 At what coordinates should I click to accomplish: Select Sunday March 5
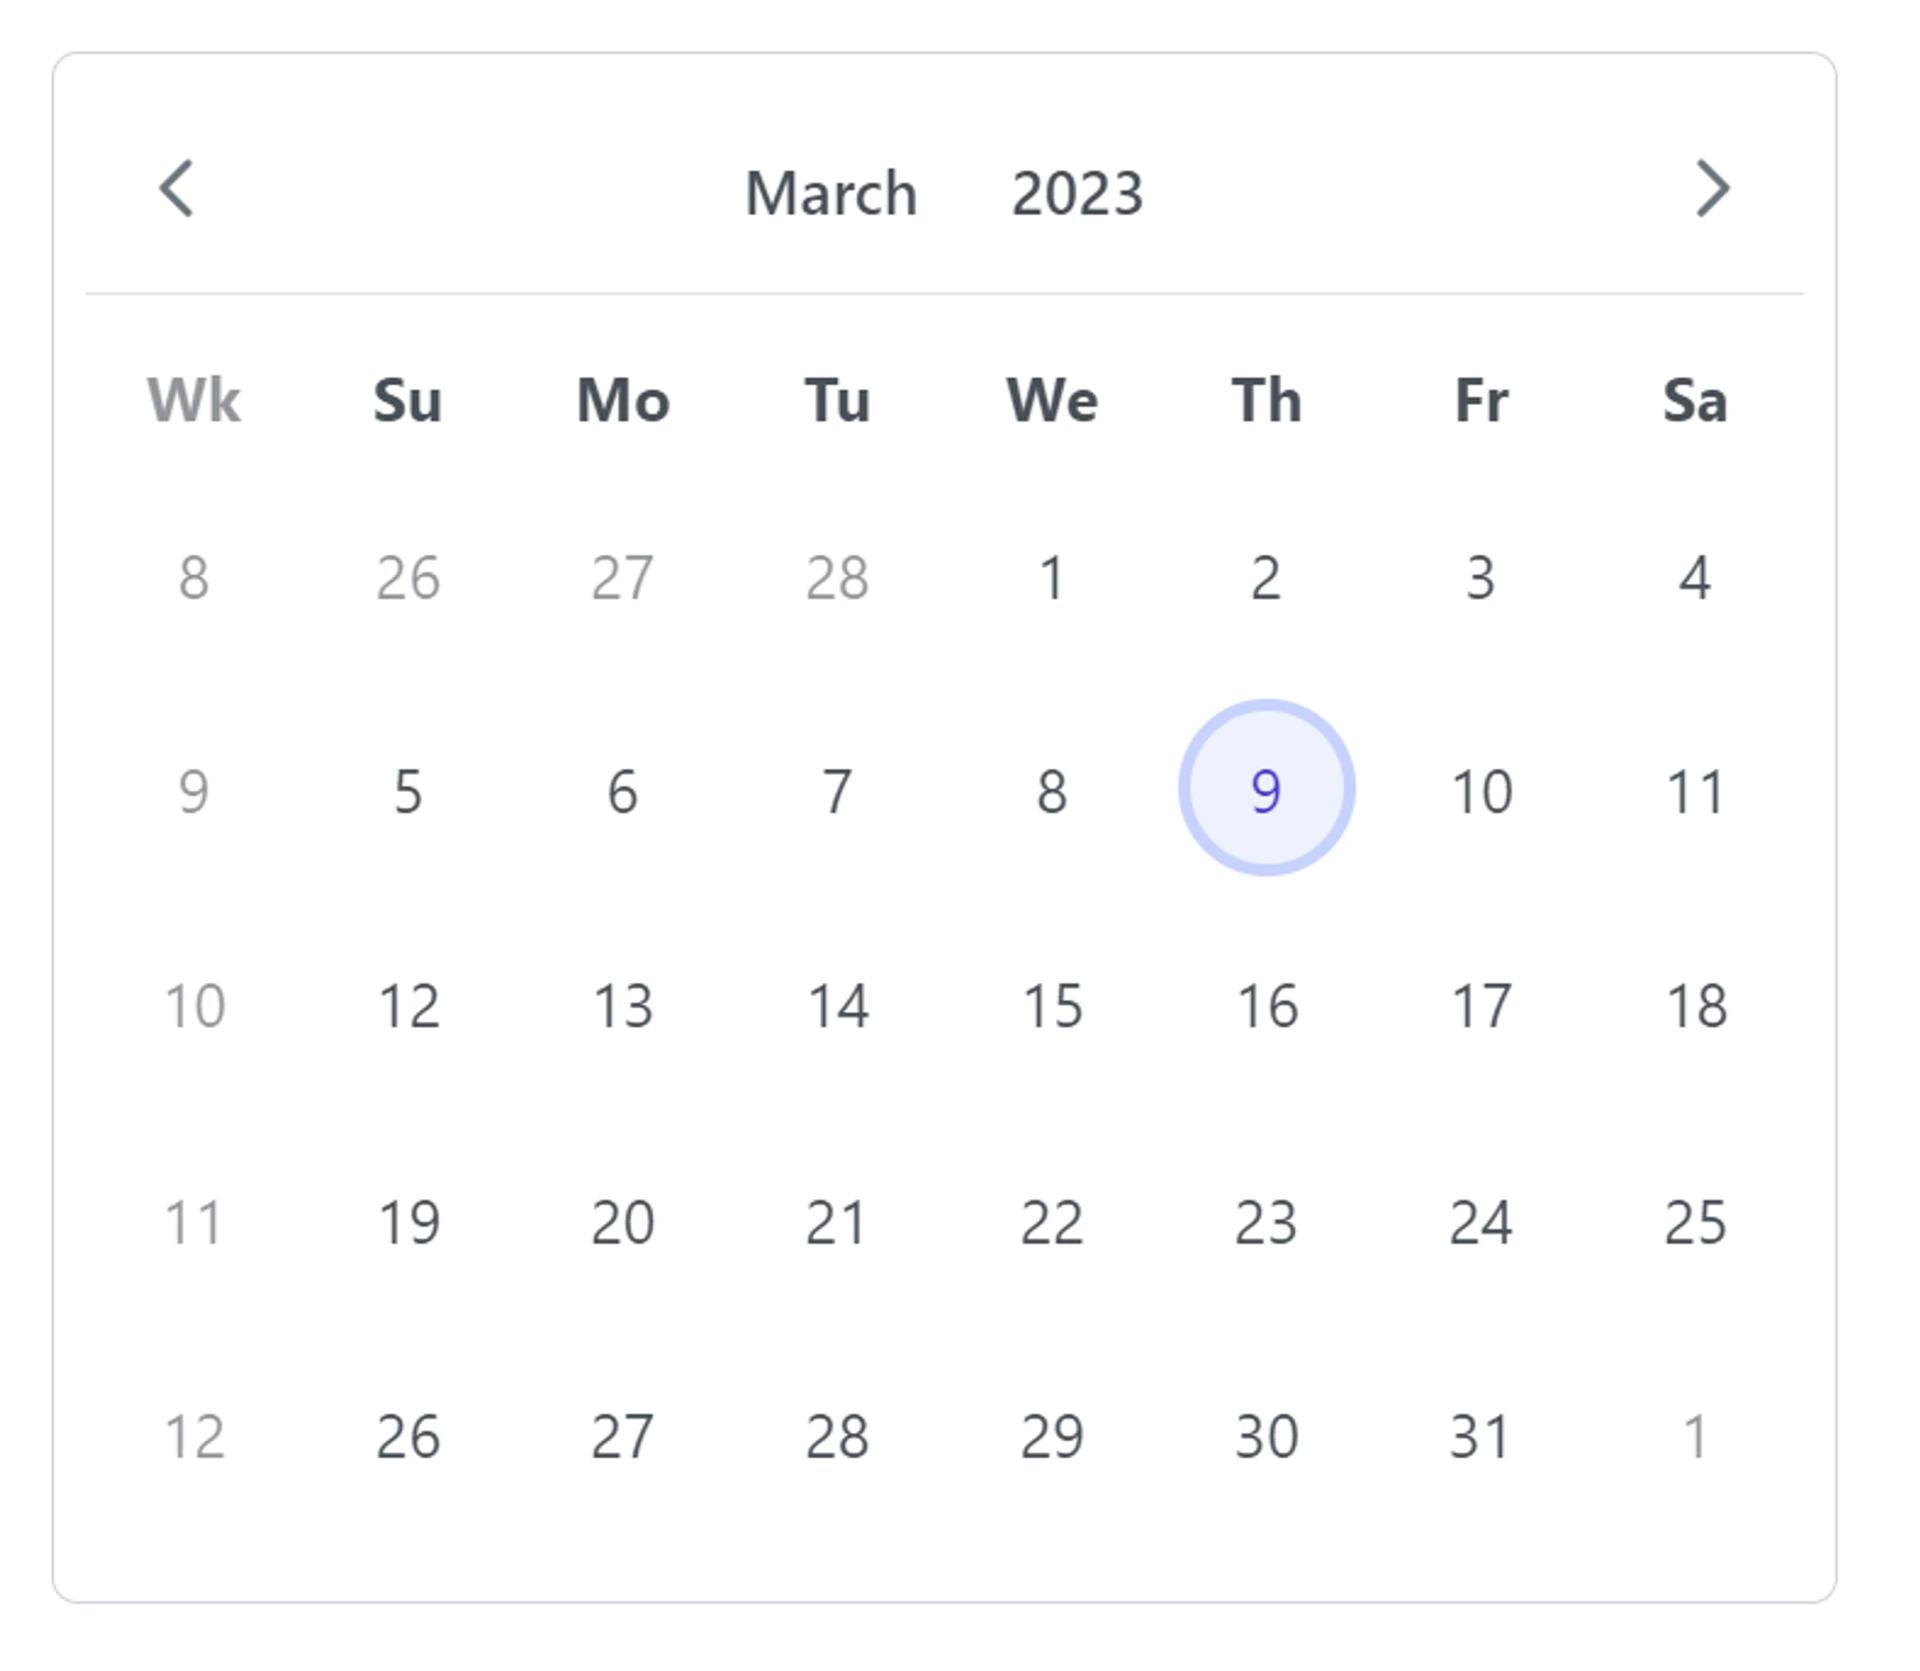[407, 790]
